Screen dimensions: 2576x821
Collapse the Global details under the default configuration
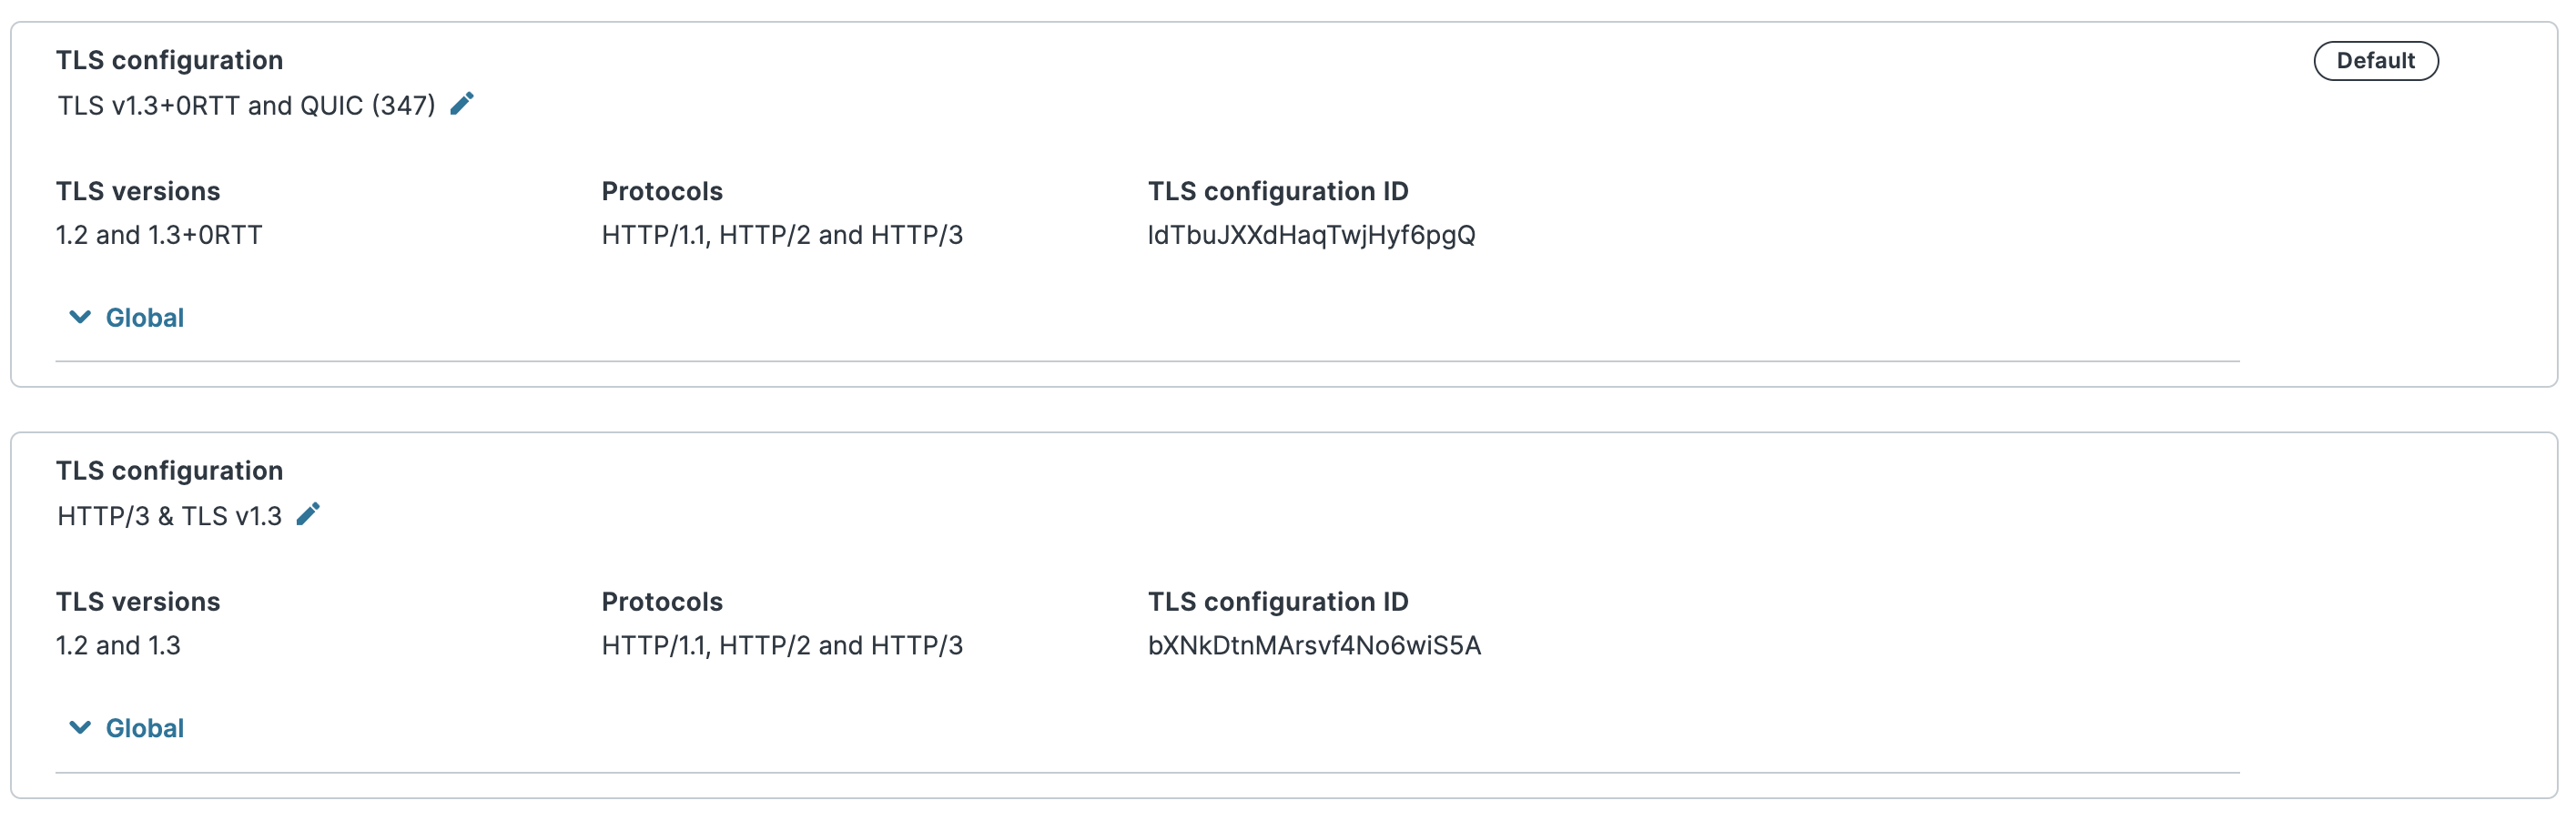[x=123, y=317]
